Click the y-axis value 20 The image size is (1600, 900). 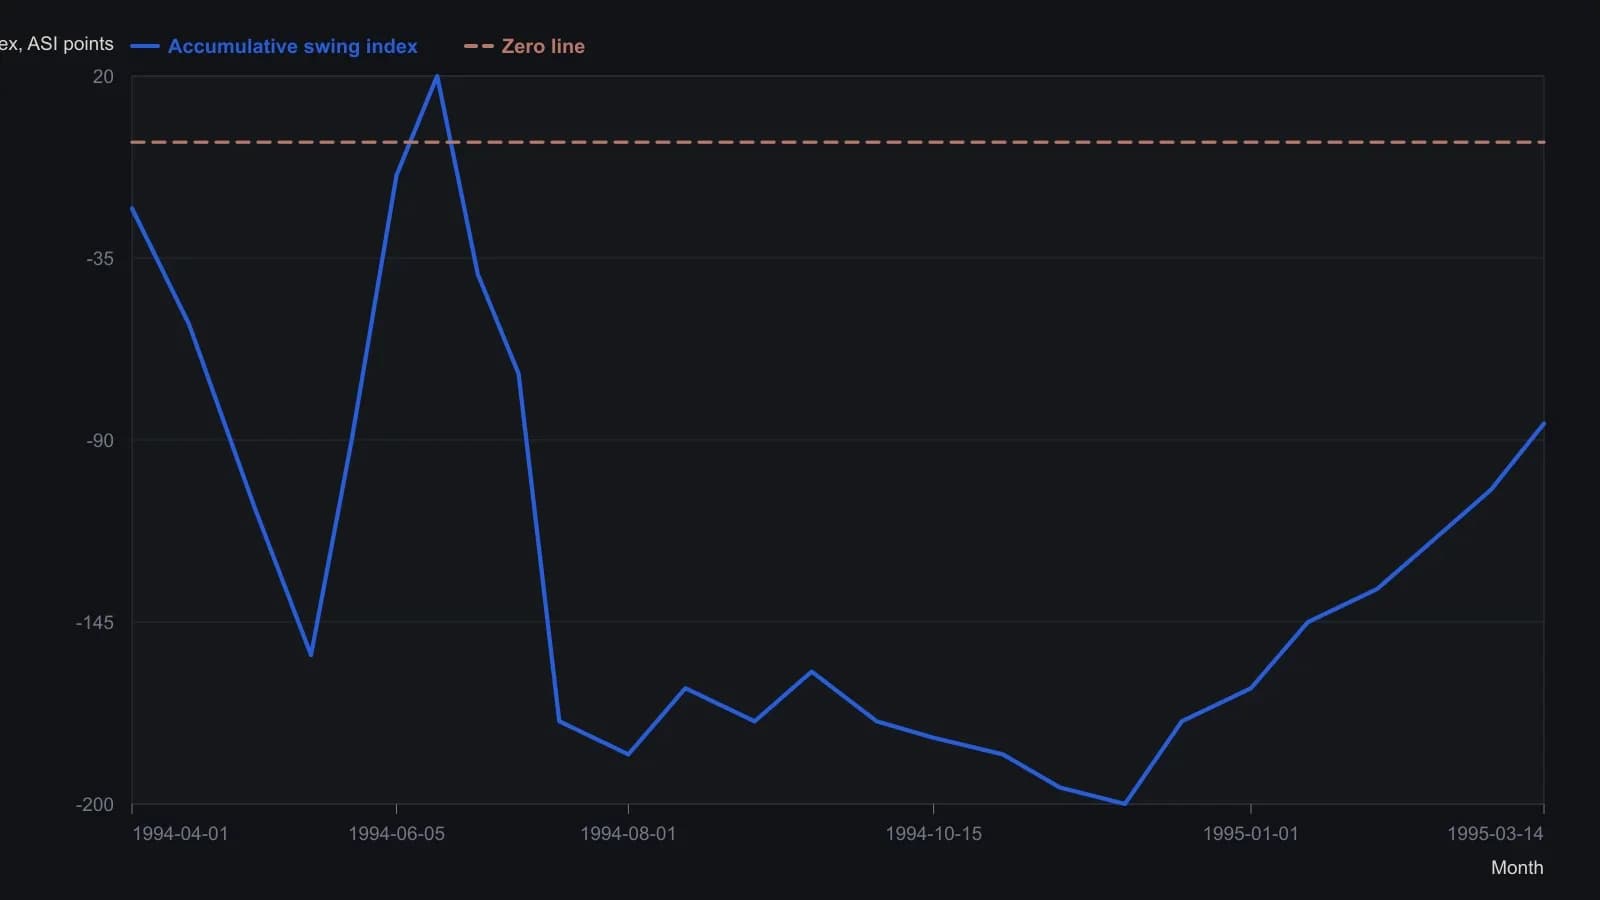click(x=103, y=77)
